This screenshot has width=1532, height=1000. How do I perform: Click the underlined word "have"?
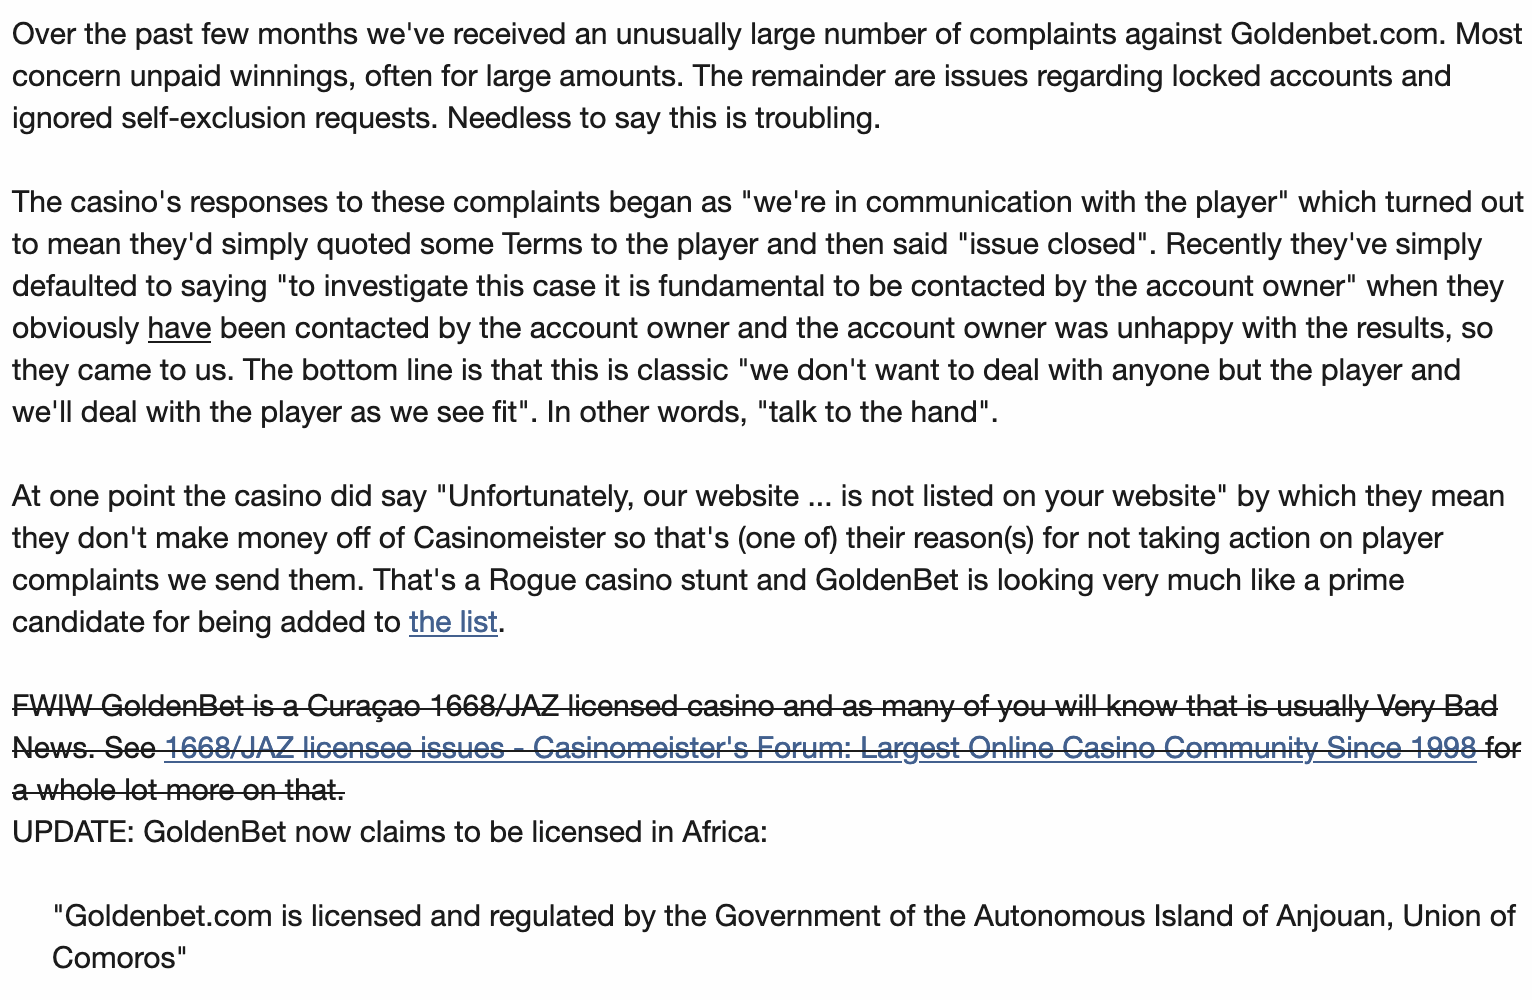179,328
